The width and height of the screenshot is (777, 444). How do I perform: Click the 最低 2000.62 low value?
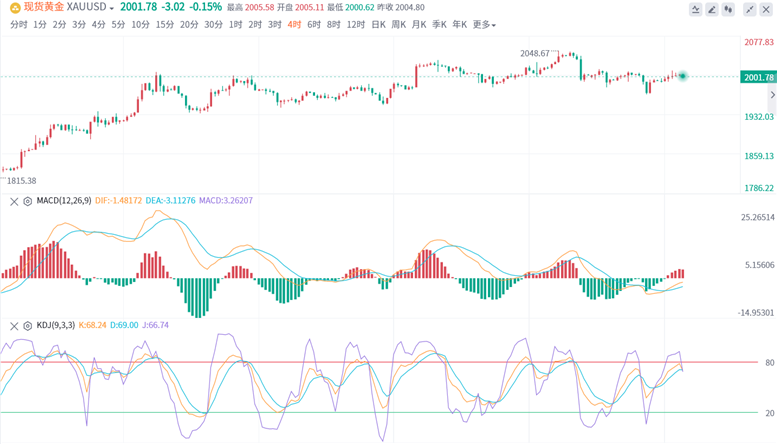click(351, 7)
